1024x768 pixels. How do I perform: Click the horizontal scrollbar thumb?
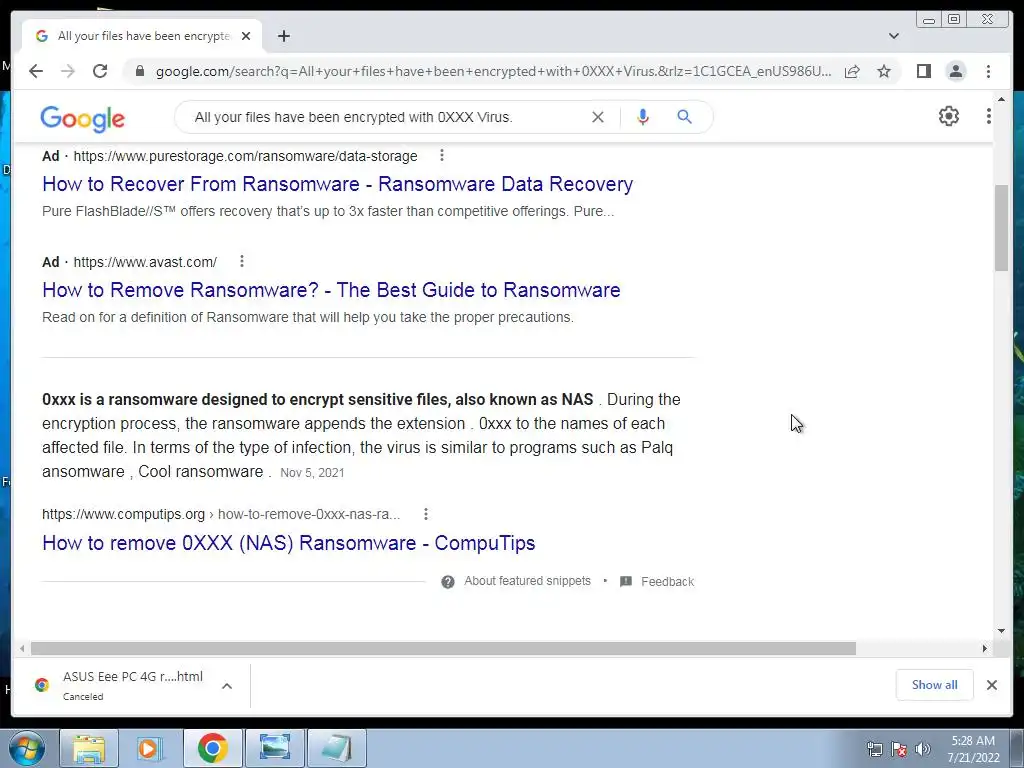click(x=443, y=648)
